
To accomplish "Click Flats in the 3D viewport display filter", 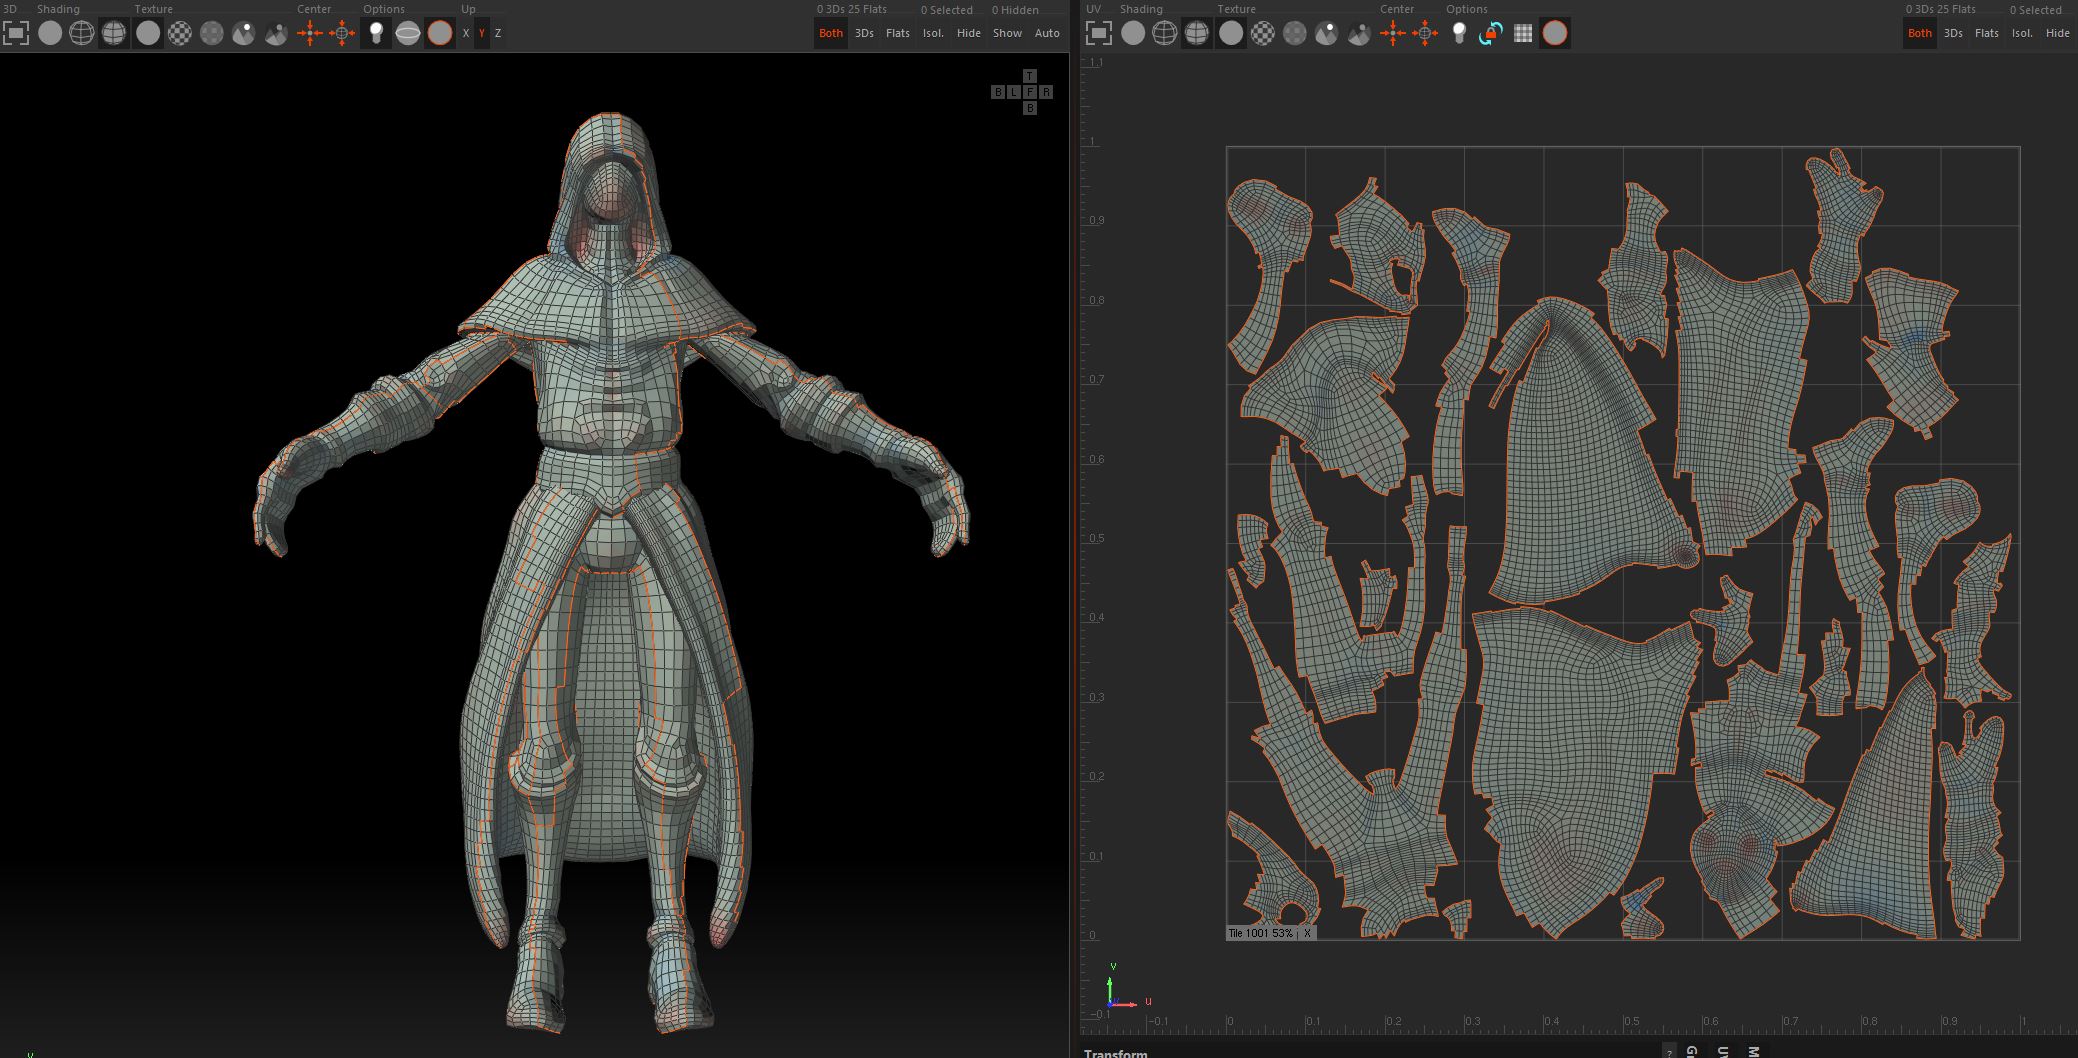I will pyautogui.click(x=898, y=33).
